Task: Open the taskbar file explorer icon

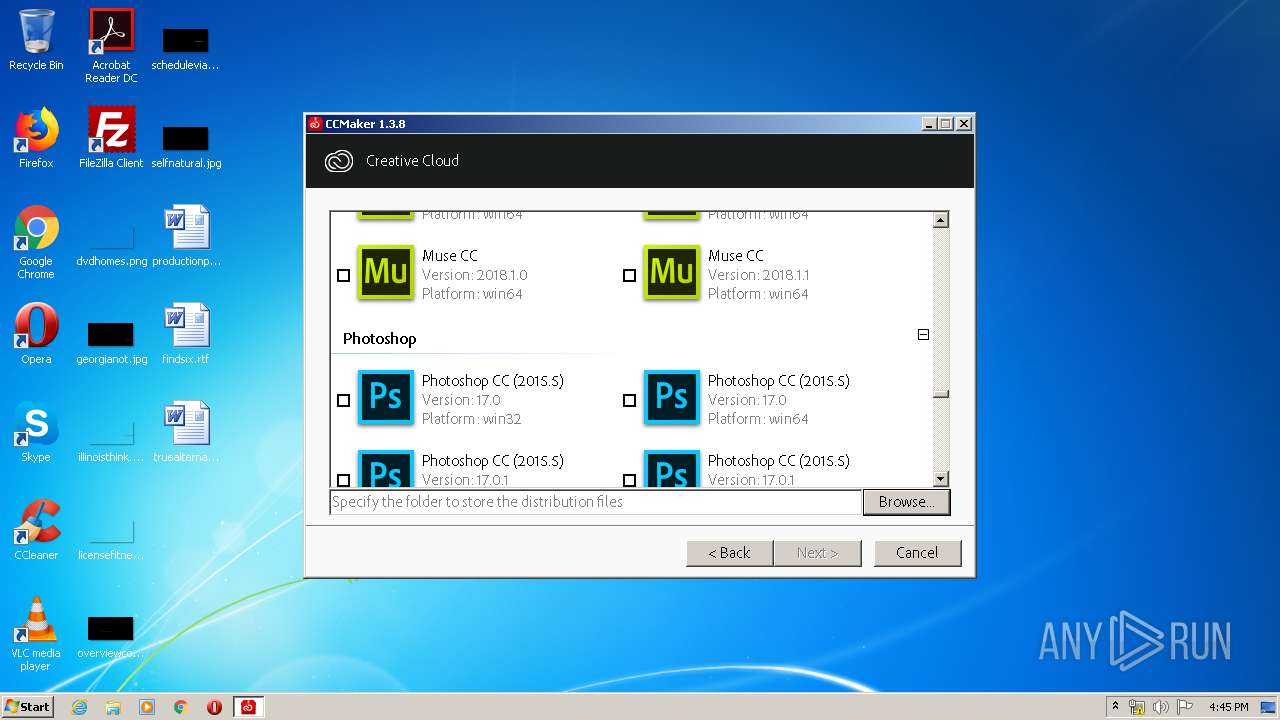Action: 113,707
